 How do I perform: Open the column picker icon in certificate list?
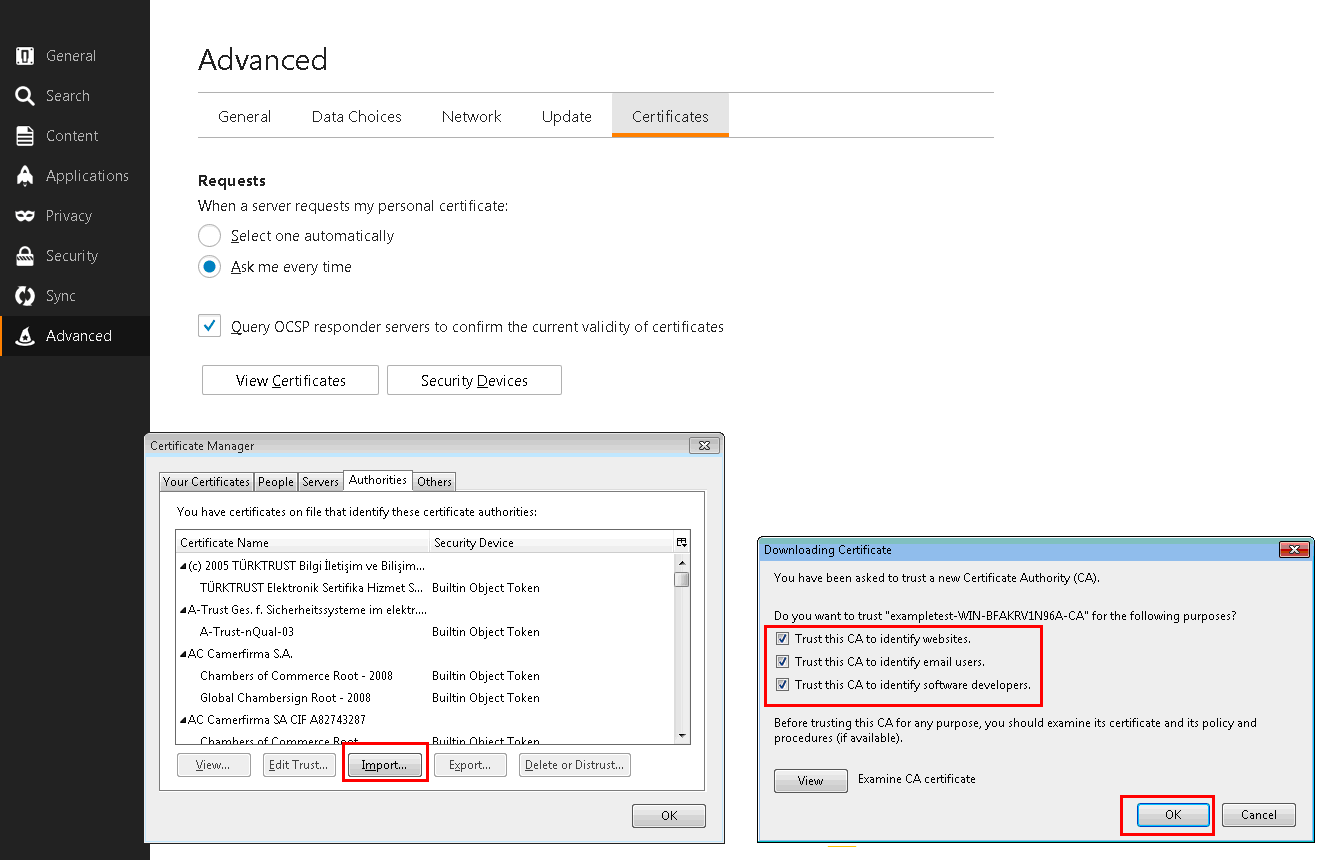(682, 542)
